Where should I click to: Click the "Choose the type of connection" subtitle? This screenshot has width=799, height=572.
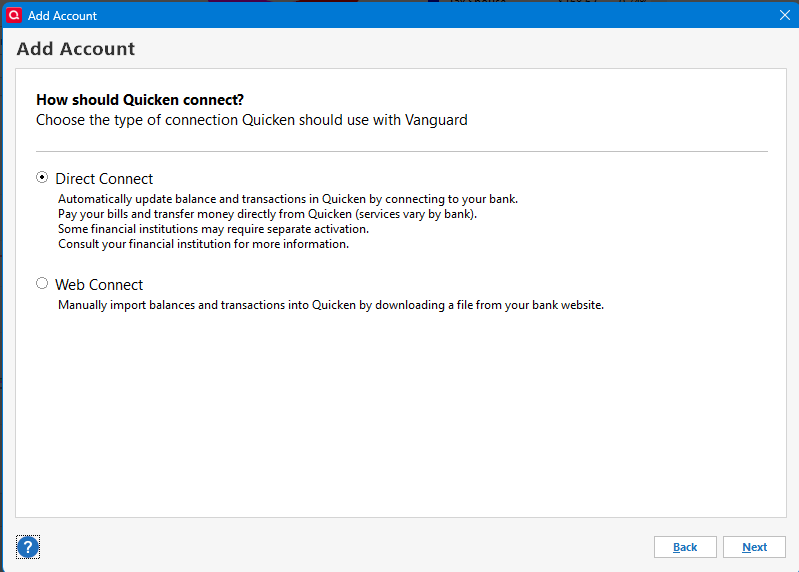(251, 120)
